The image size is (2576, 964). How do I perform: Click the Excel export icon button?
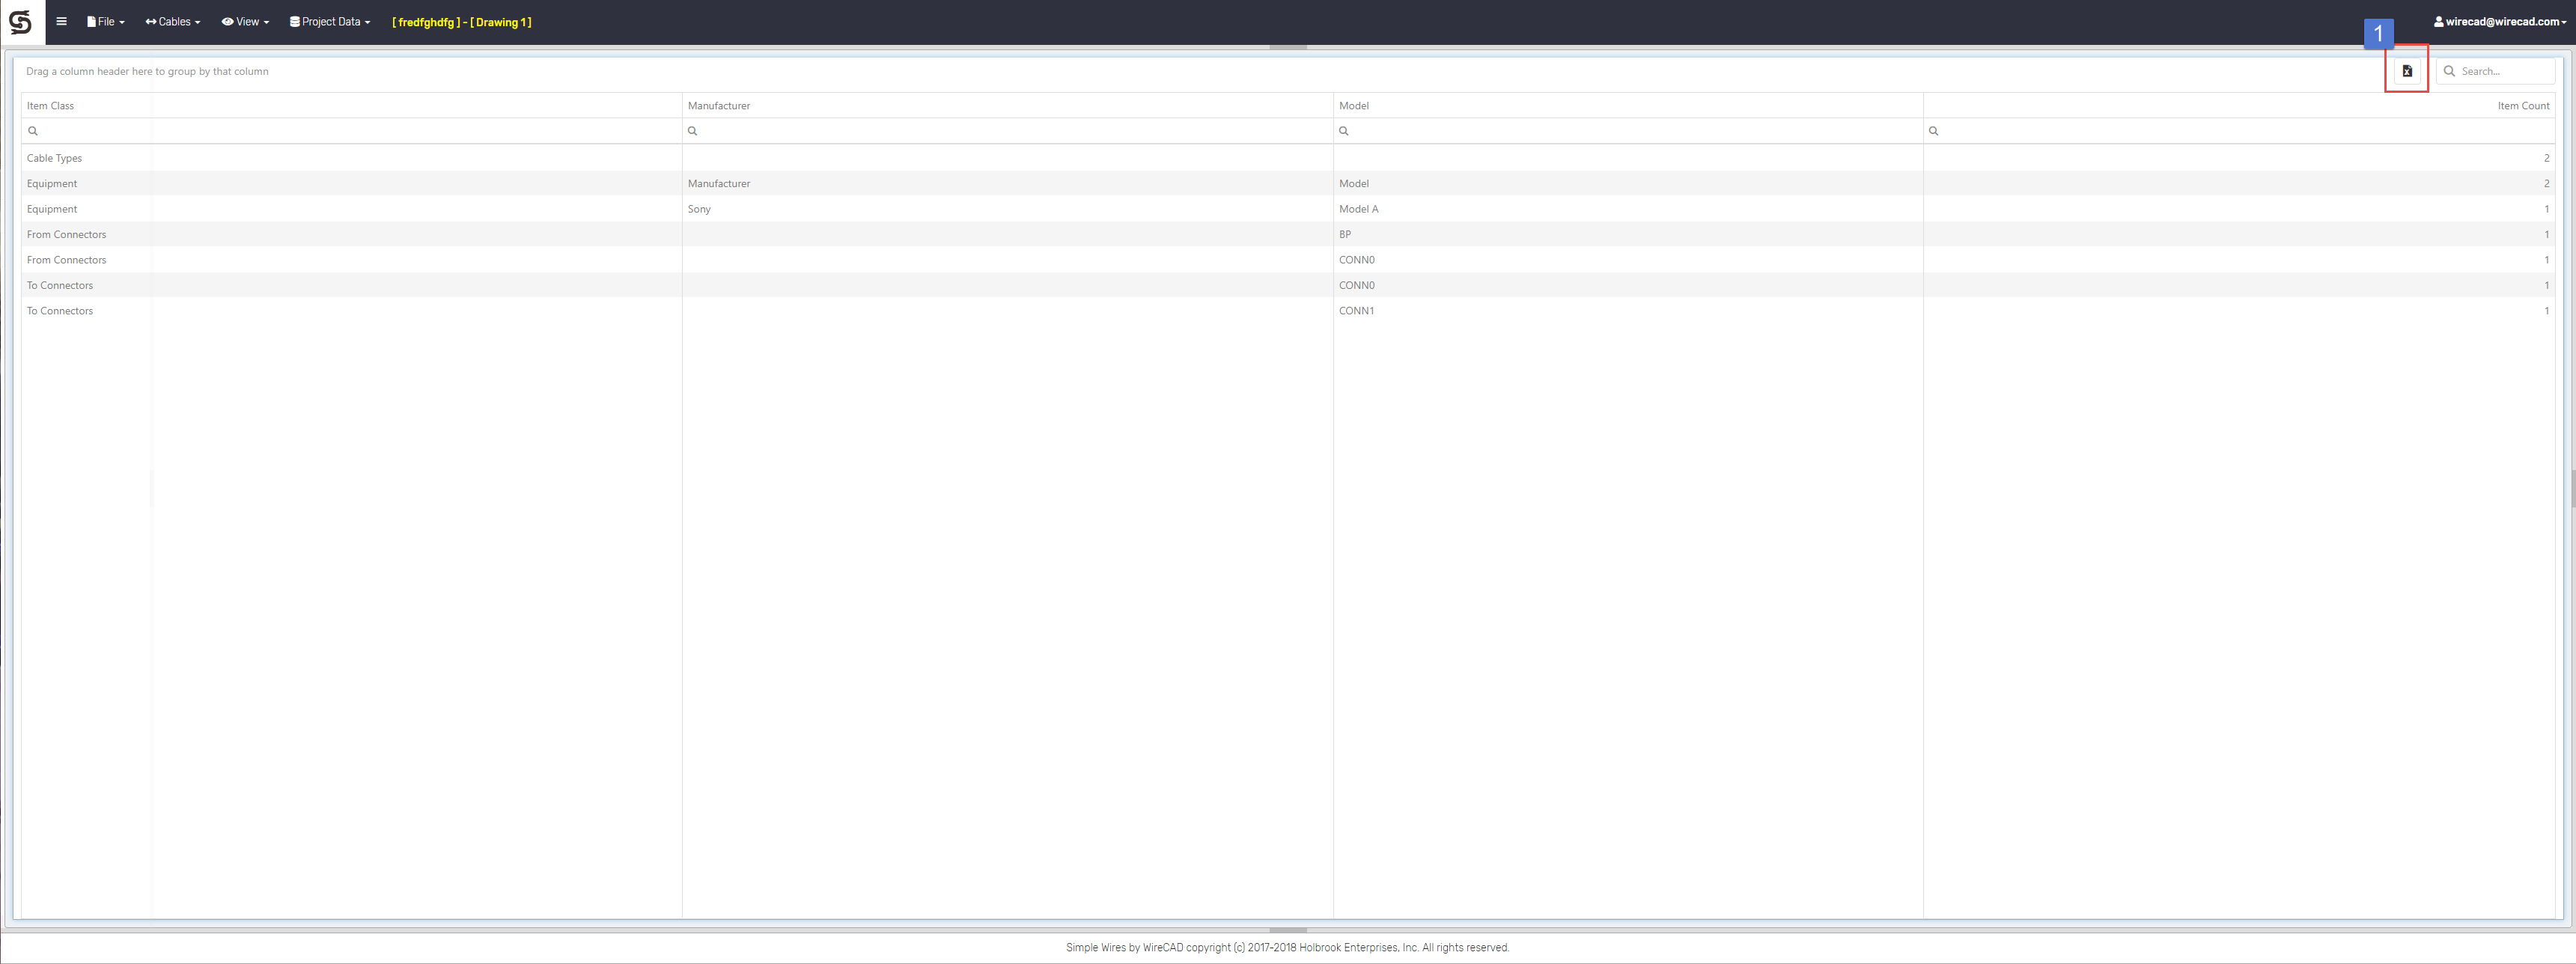tap(2407, 71)
